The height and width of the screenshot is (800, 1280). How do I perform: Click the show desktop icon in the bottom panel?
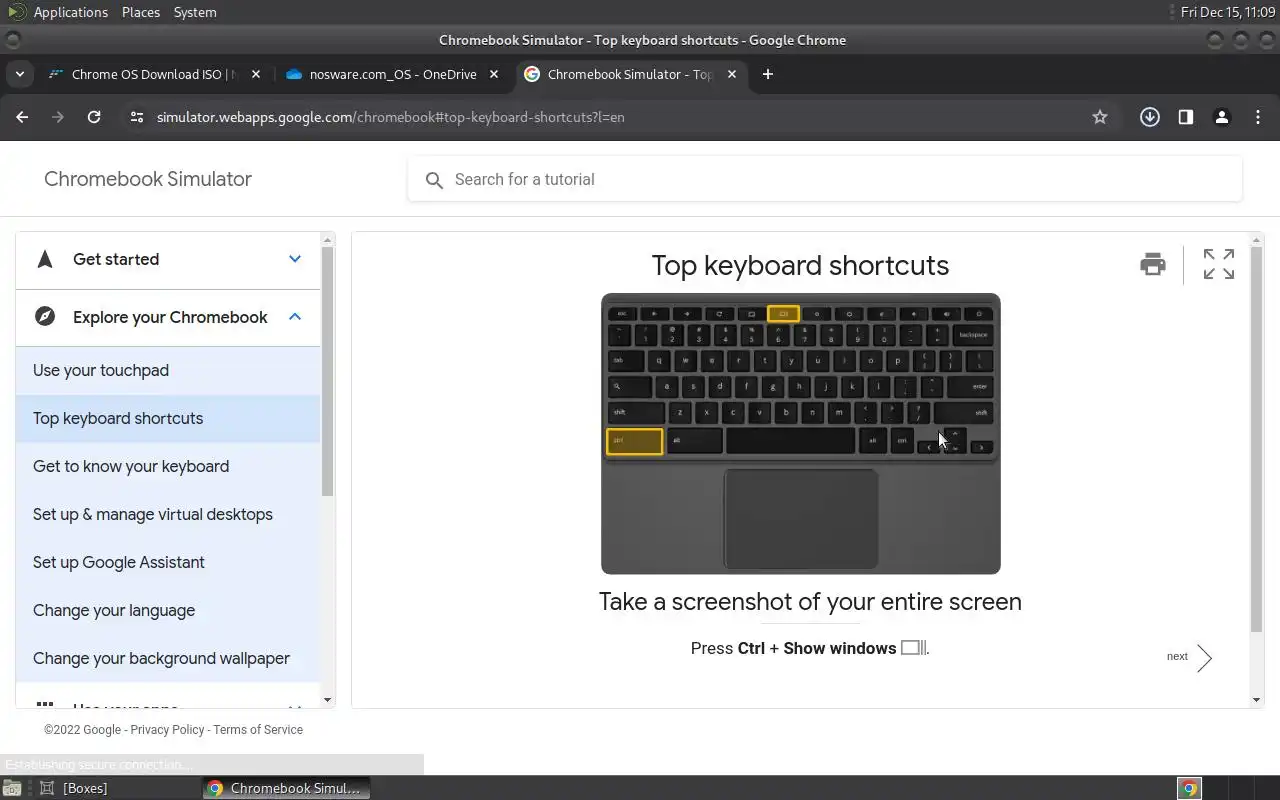(11, 788)
